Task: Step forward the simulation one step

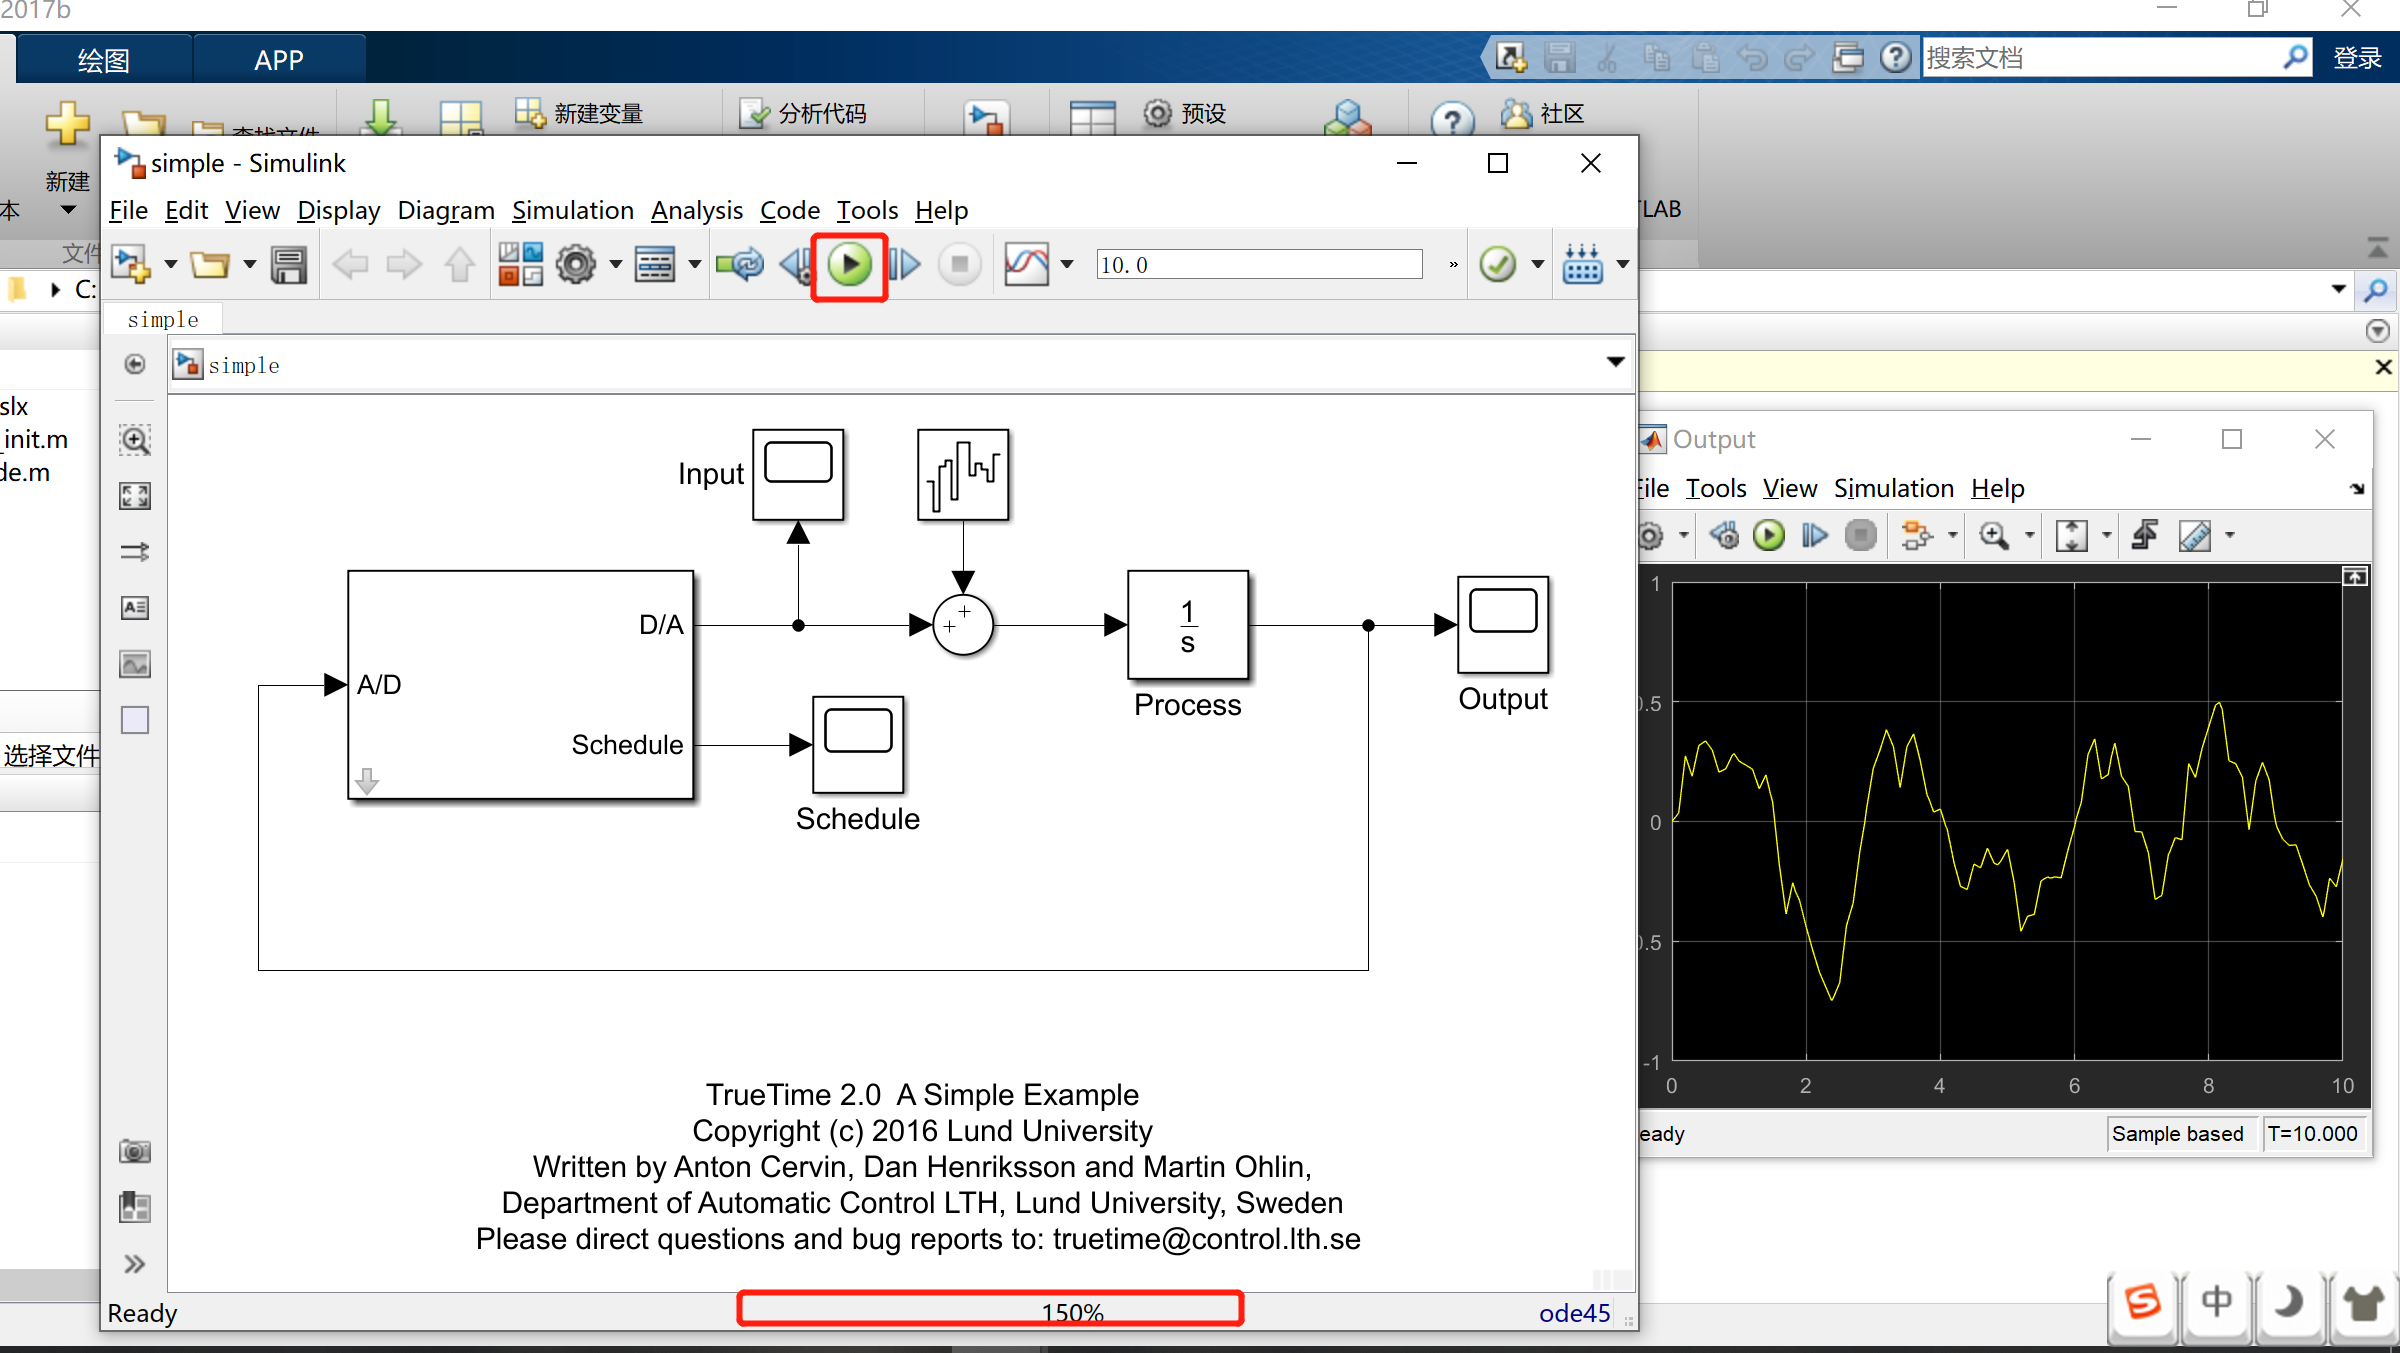Action: (x=903, y=264)
